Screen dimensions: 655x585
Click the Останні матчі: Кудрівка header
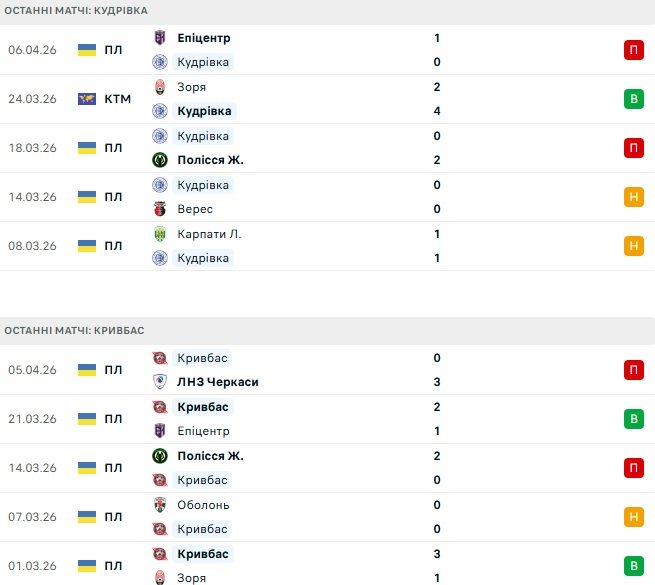[76, 10]
